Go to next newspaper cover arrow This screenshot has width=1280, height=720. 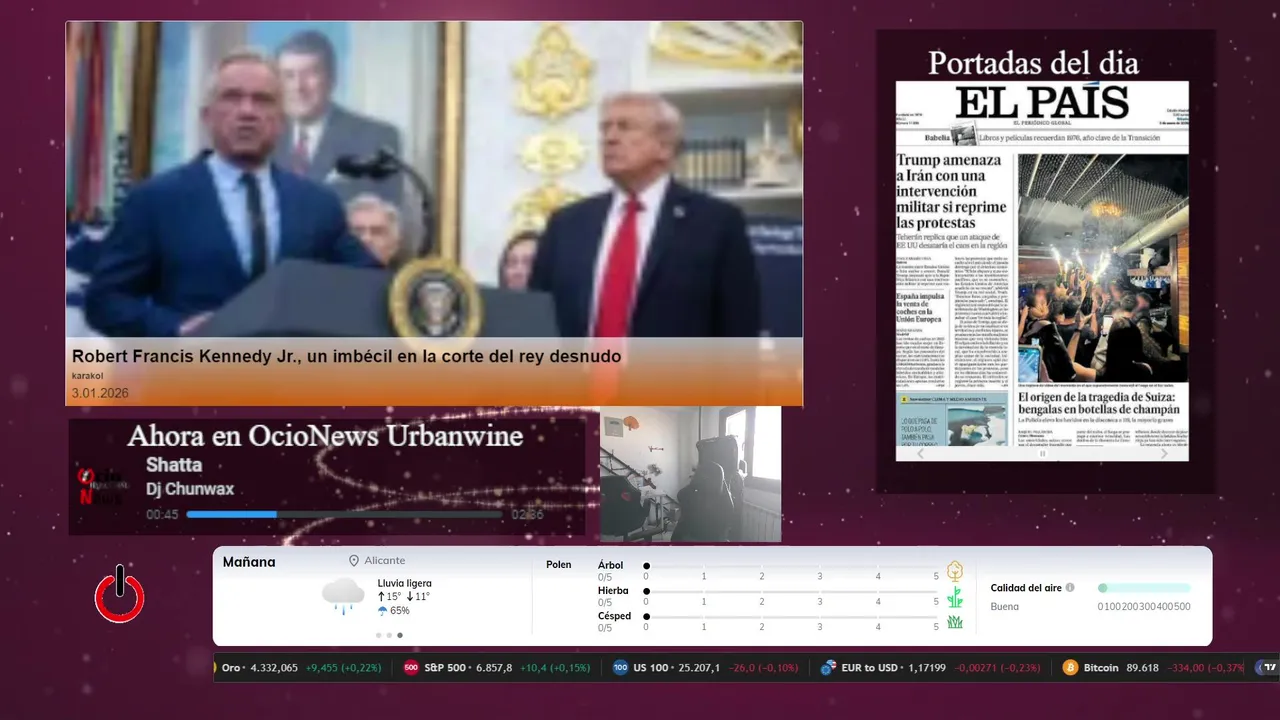[1164, 453]
